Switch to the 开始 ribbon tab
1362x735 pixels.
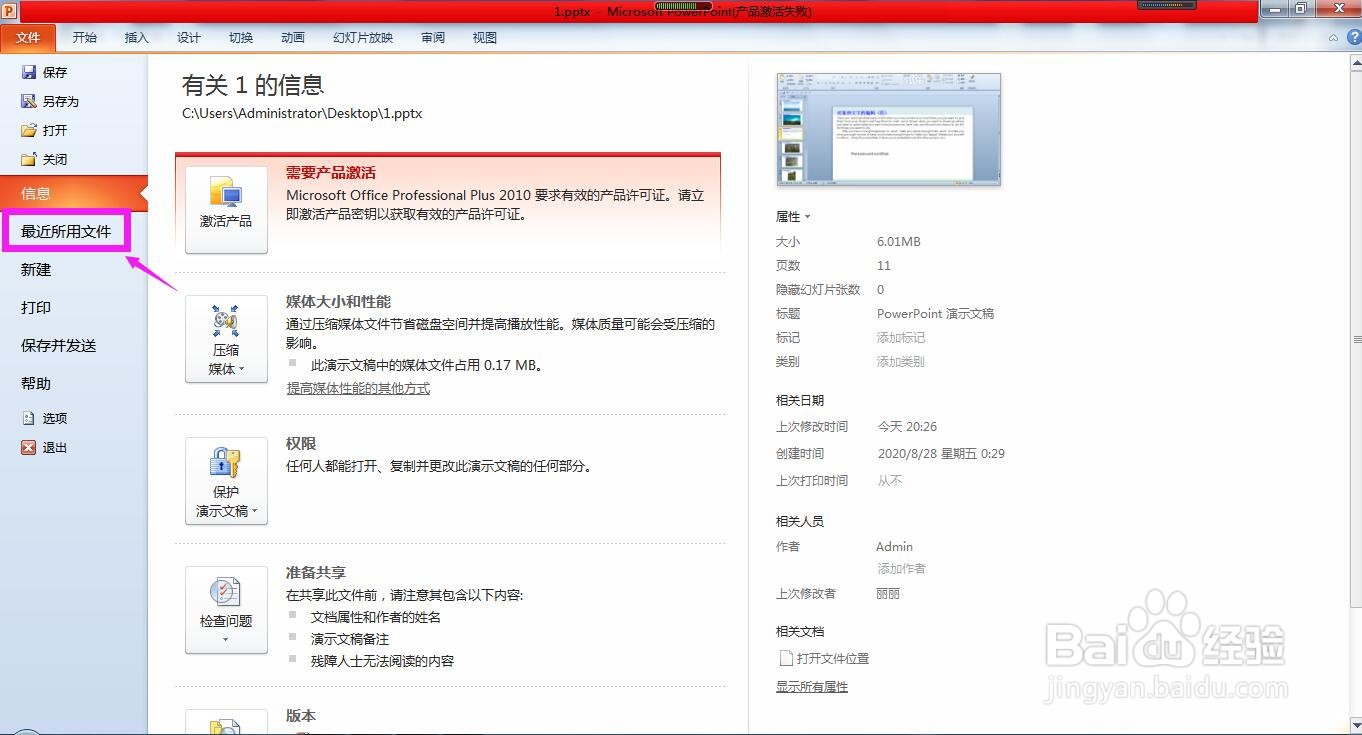pyautogui.click(x=85, y=38)
